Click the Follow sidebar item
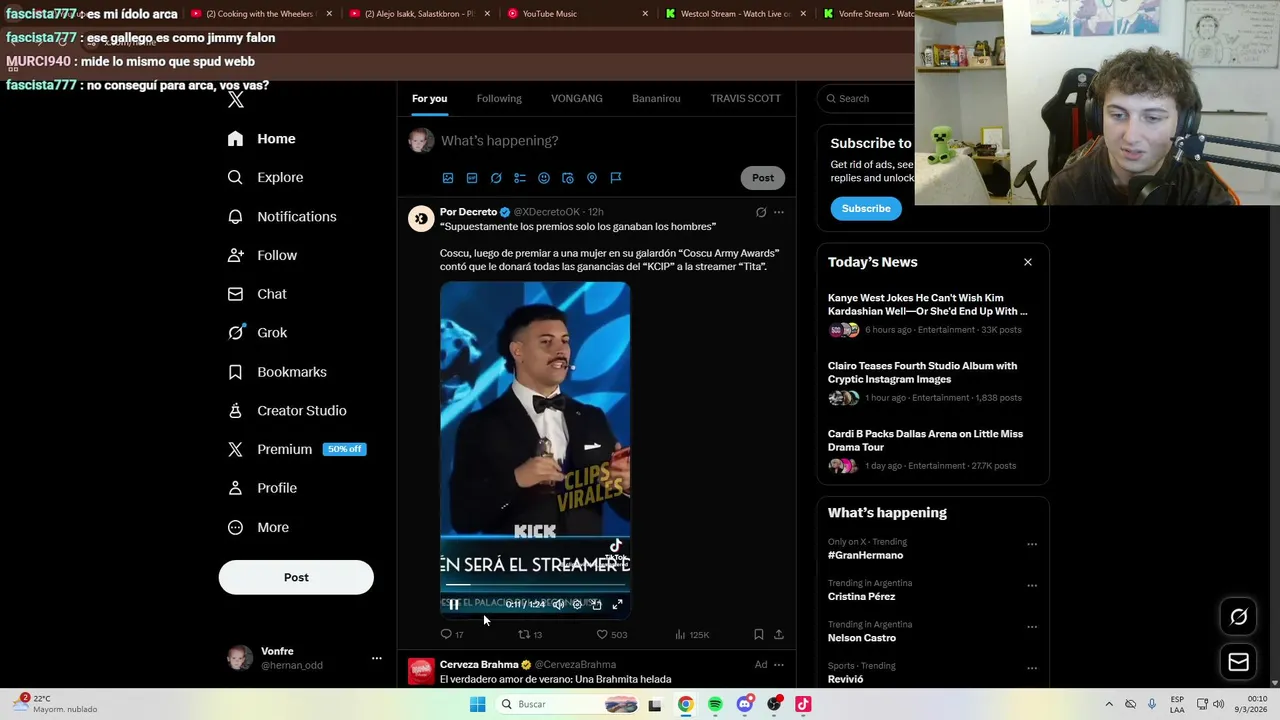Viewport: 1280px width, 720px height. pyautogui.click(x=262, y=255)
